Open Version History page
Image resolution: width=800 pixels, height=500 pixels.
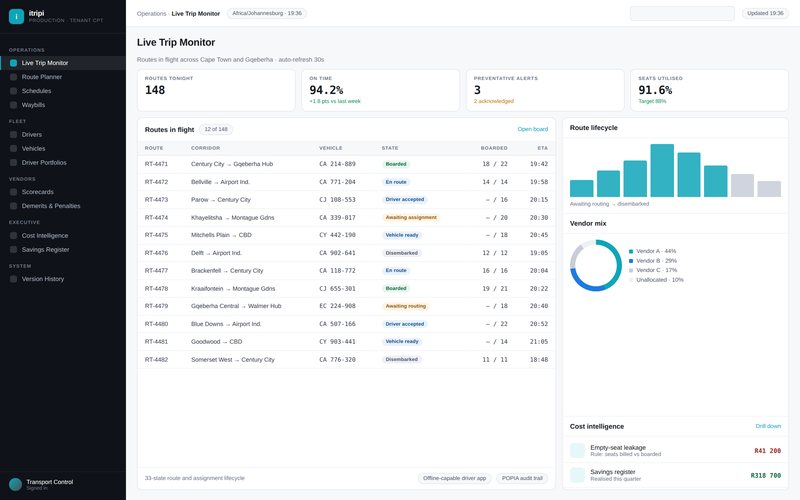[x=63, y=279]
